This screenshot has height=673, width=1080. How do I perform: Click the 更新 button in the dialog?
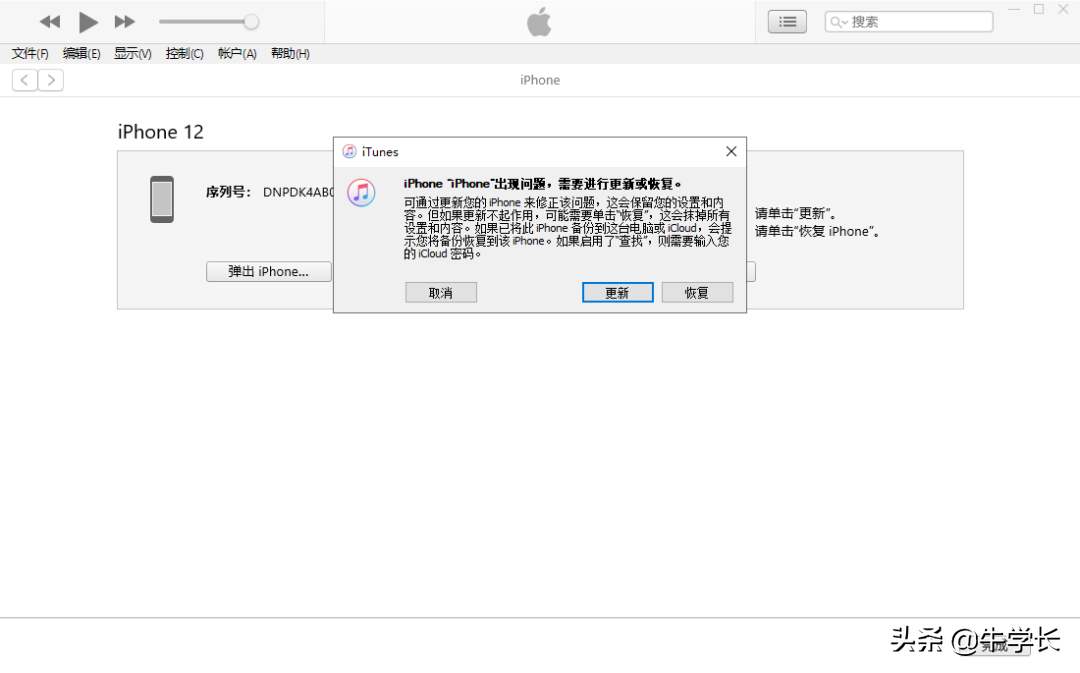617,292
